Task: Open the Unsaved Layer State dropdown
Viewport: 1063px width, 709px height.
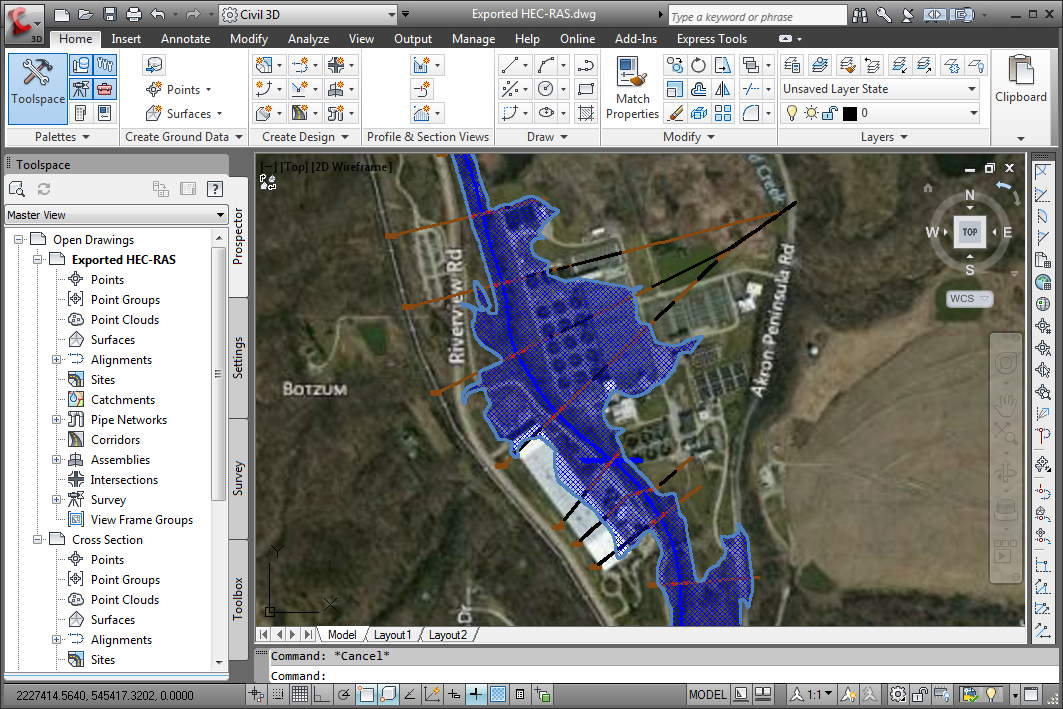Action: [x=880, y=89]
